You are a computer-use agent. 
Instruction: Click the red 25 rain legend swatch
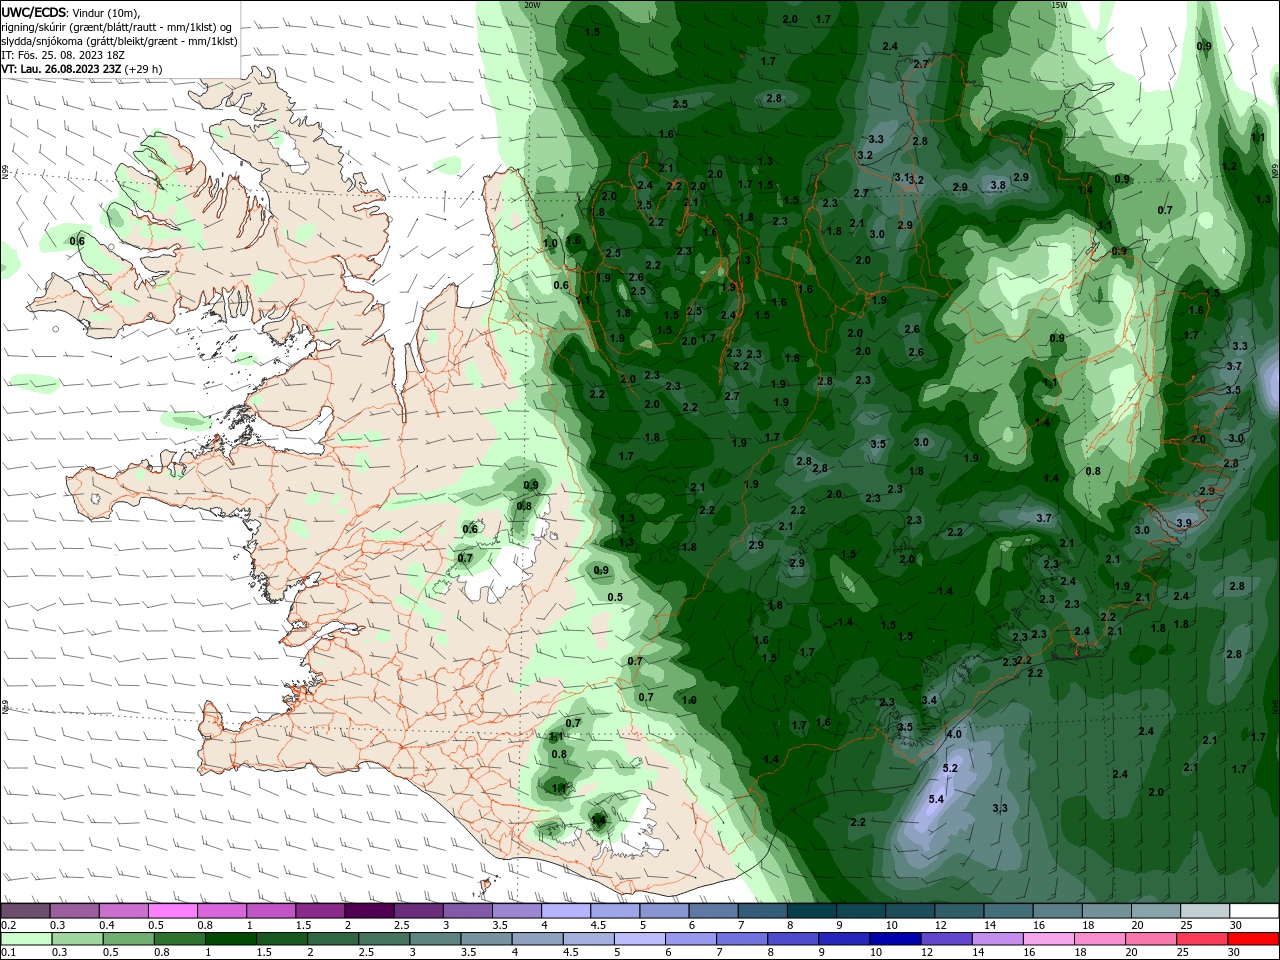point(1201,939)
